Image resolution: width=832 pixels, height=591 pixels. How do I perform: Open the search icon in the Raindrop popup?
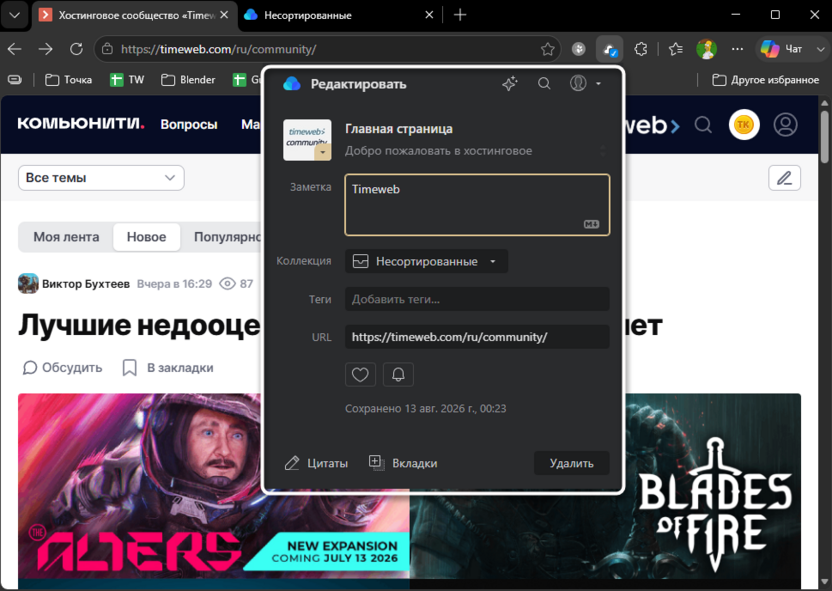(544, 83)
